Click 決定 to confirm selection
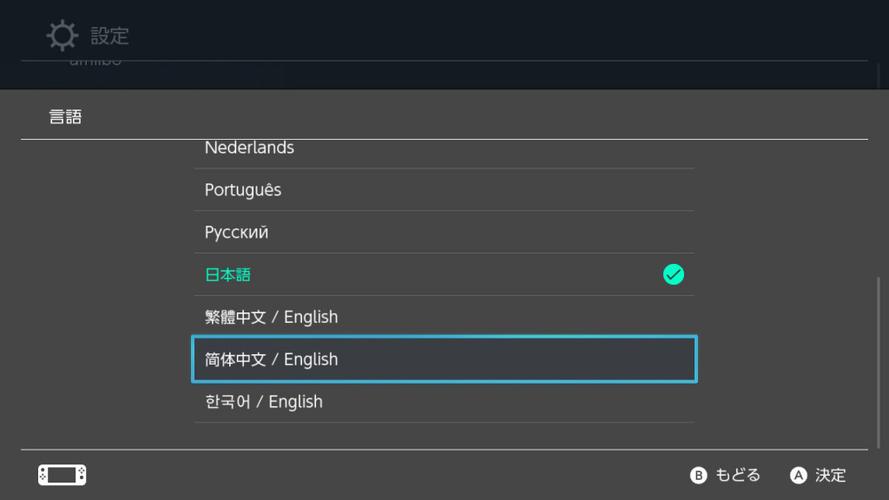This screenshot has height=500, width=889. (x=819, y=475)
